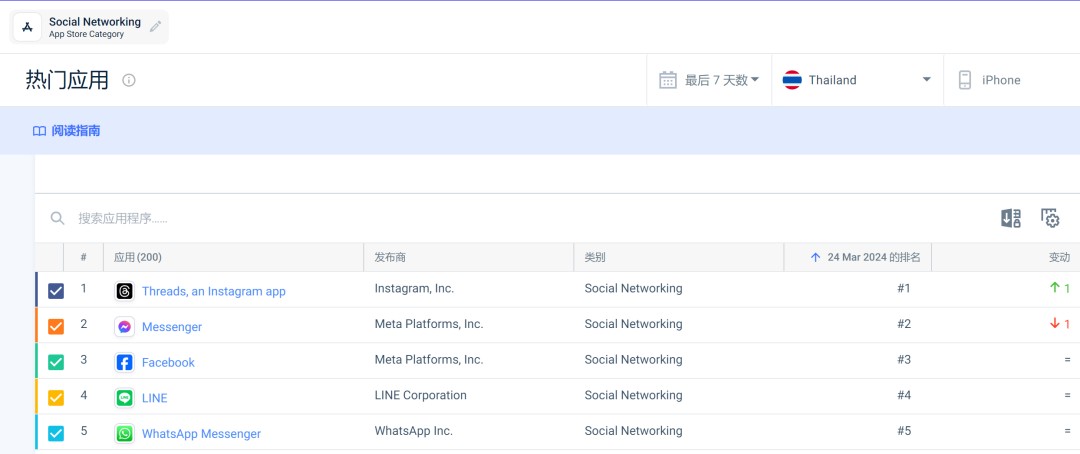
Task: Deselect the LINE row checkbox
Action: pos(56,397)
